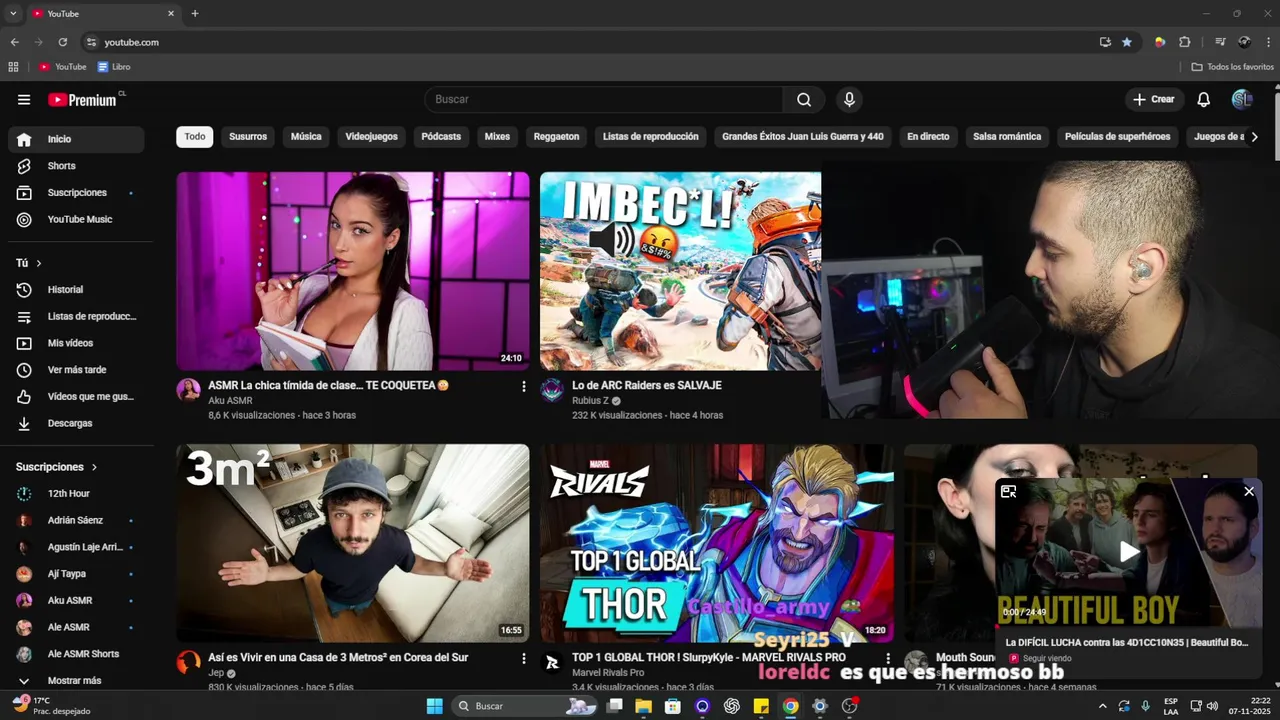Open the media controls icon in Chrome toolbar

pos(1220,42)
